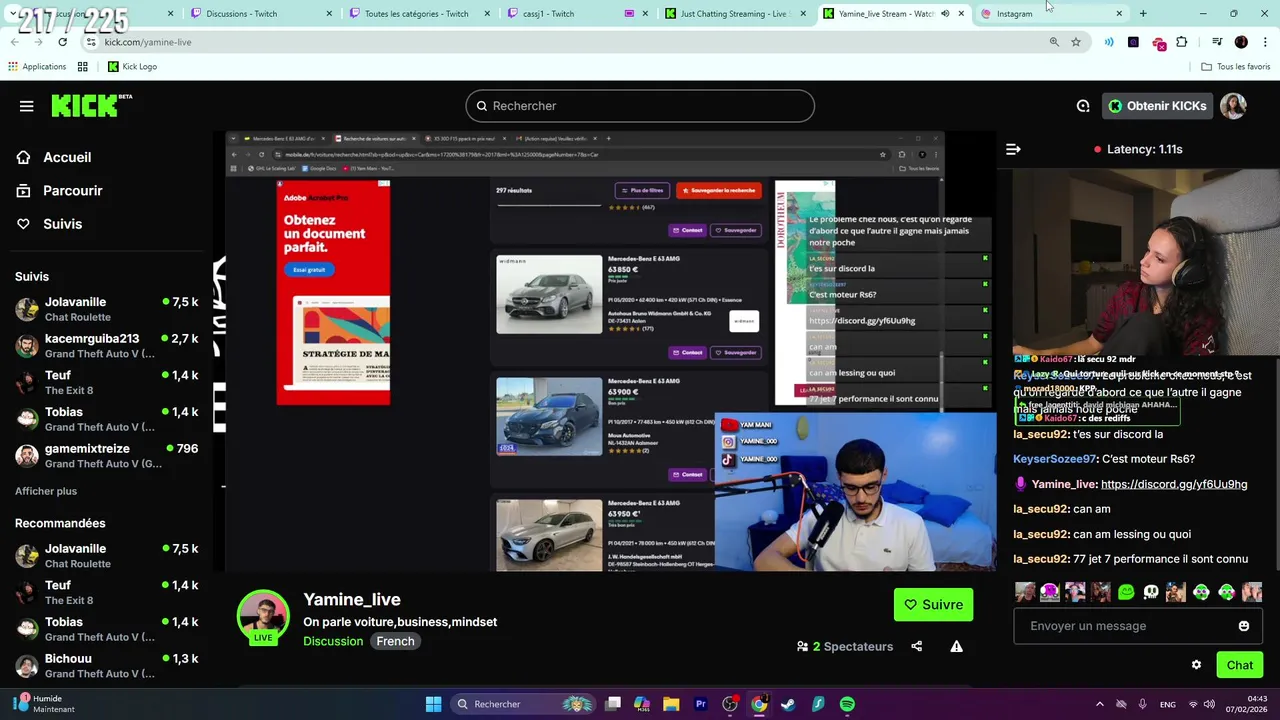The image size is (1280, 720).
Task: Show hidden system tray icons chevron
Action: (x=1098, y=704)
